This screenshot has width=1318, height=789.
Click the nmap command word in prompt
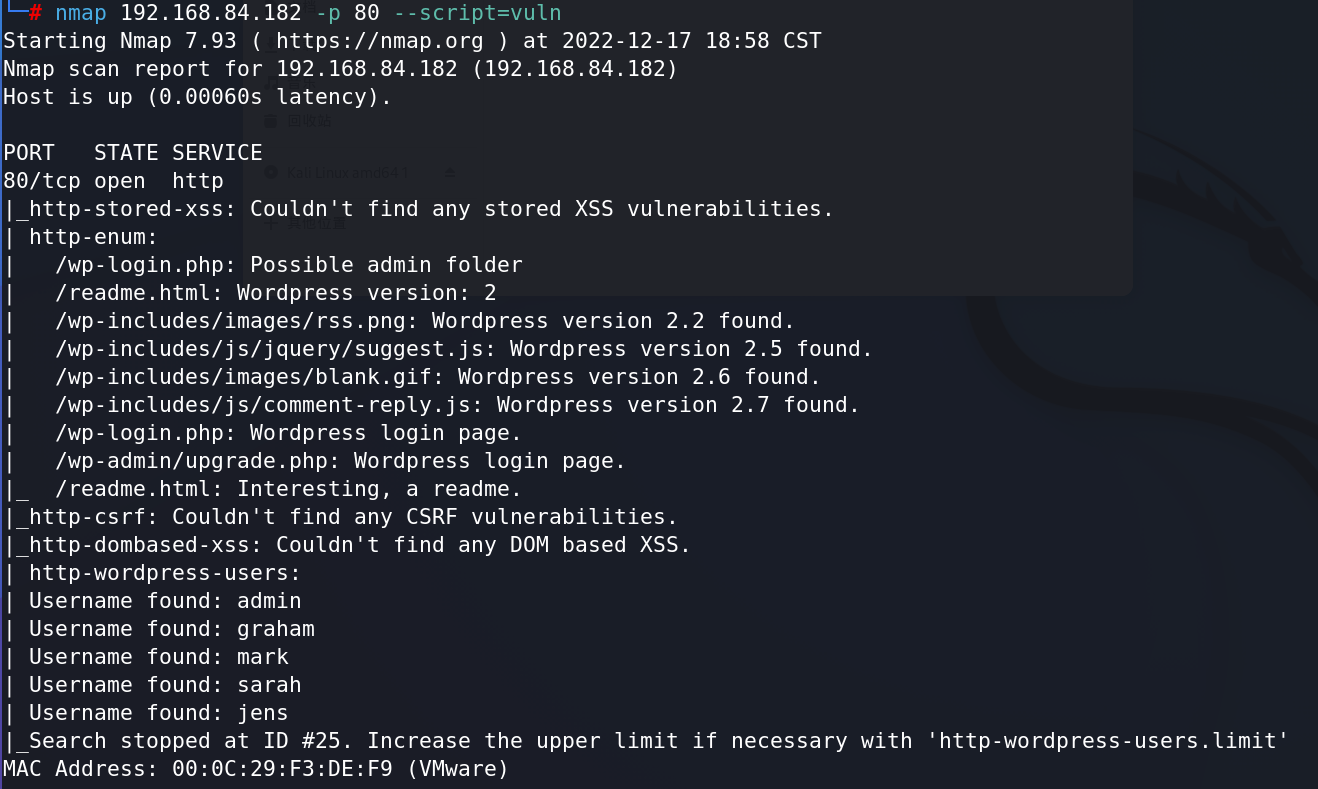[81, 13]
